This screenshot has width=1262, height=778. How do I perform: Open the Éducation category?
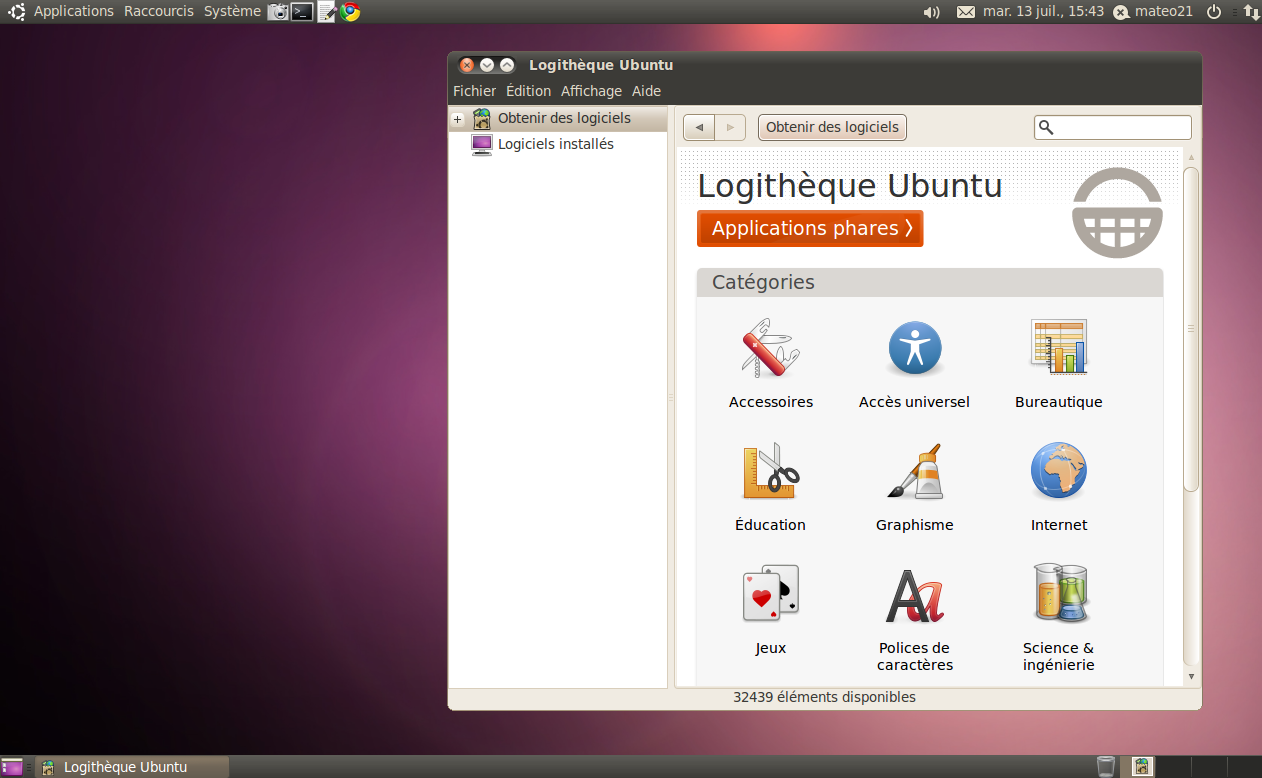770,472
